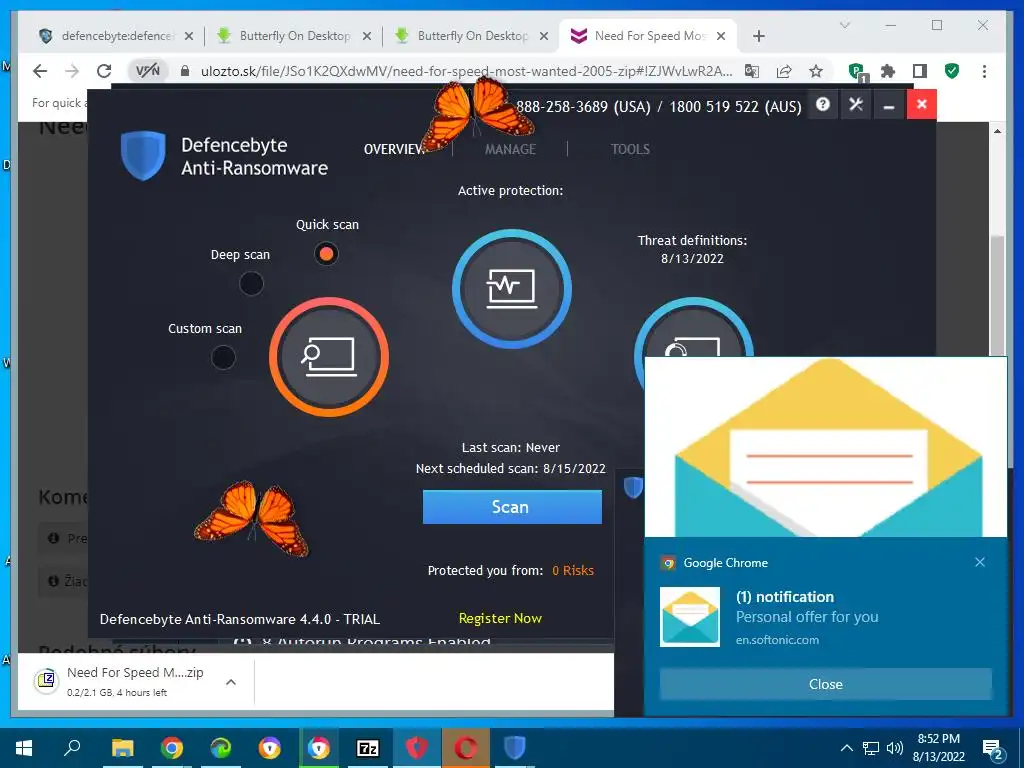Reload the current page
Image resolution: width=1024 pixels, height=768 pixels.
pyautogui.click(x=104, y=71)
